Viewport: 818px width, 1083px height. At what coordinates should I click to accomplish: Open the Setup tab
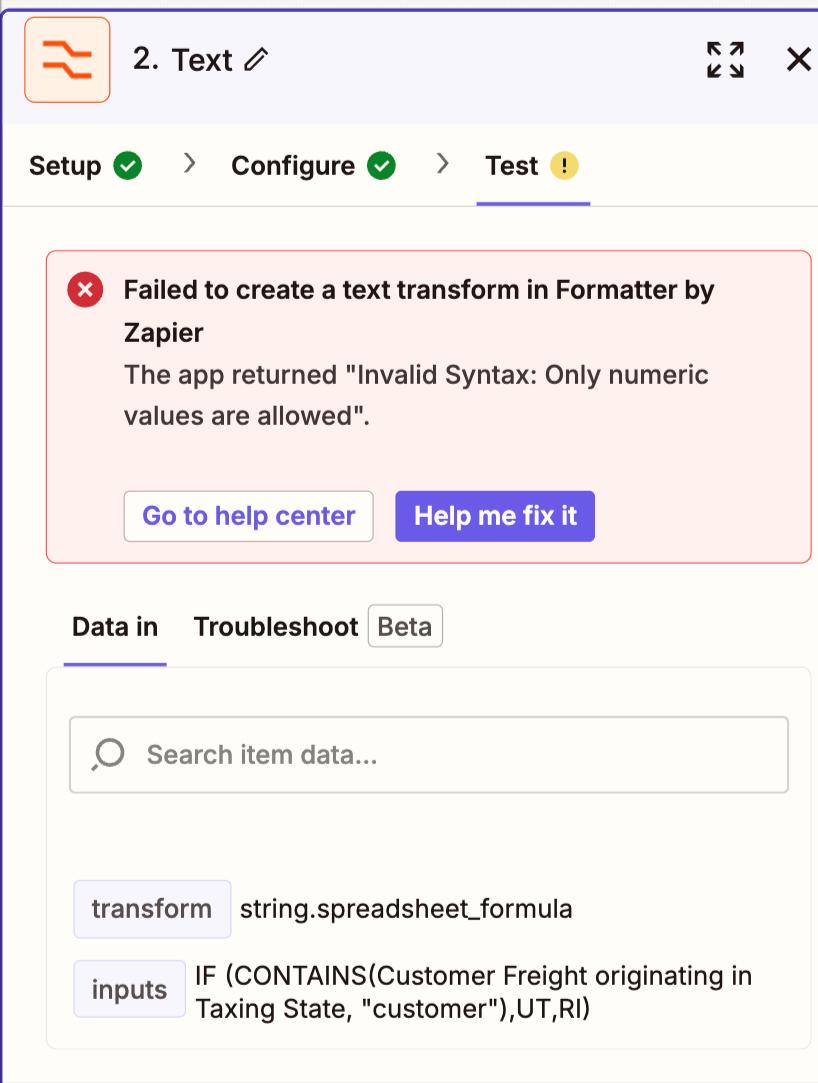86,166
